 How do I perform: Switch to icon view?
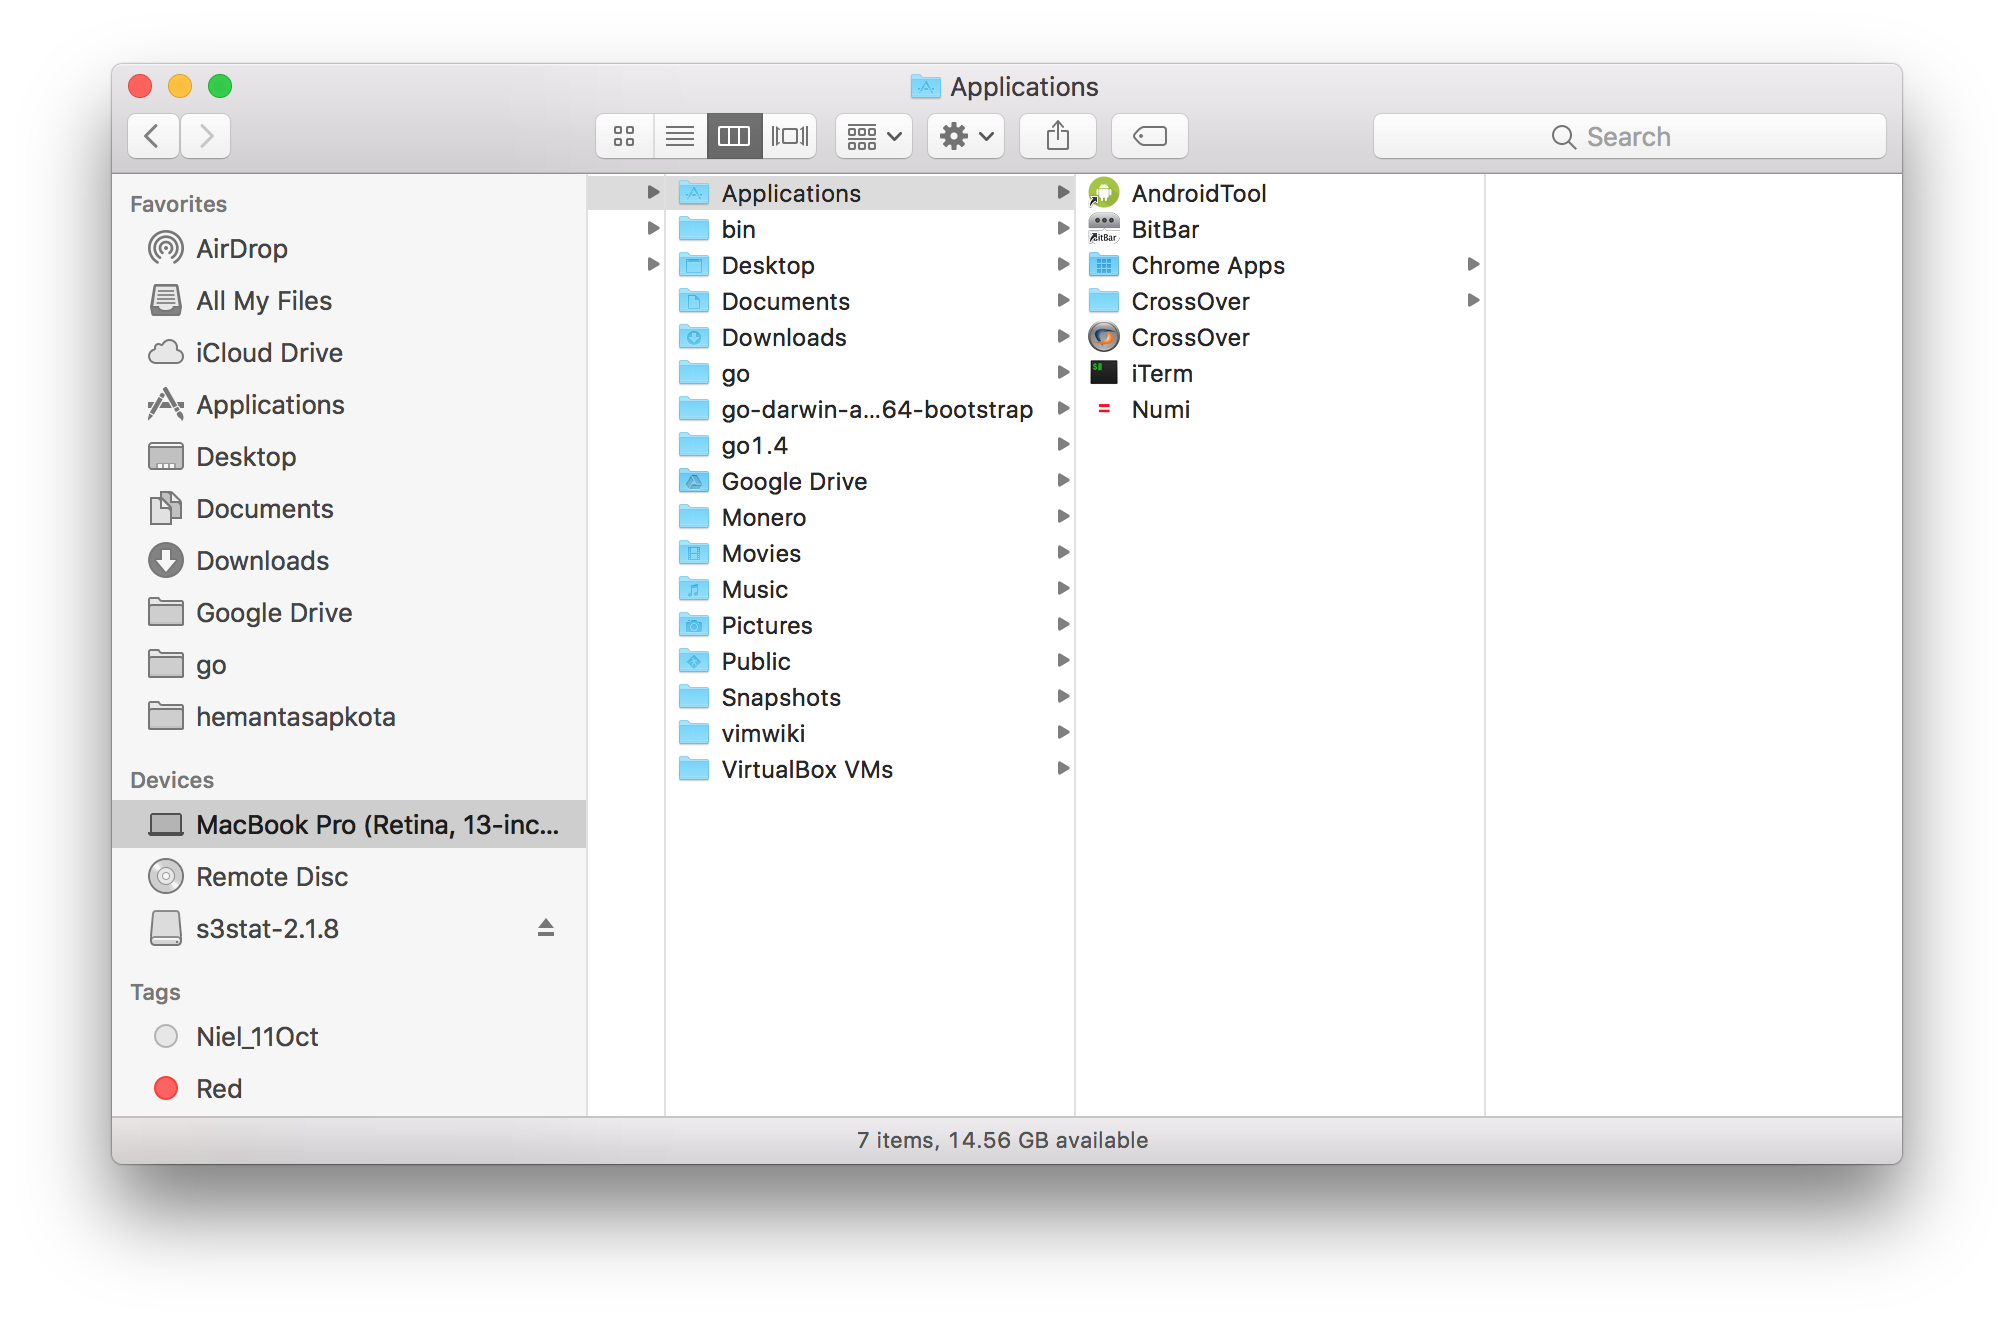point(624,136)
